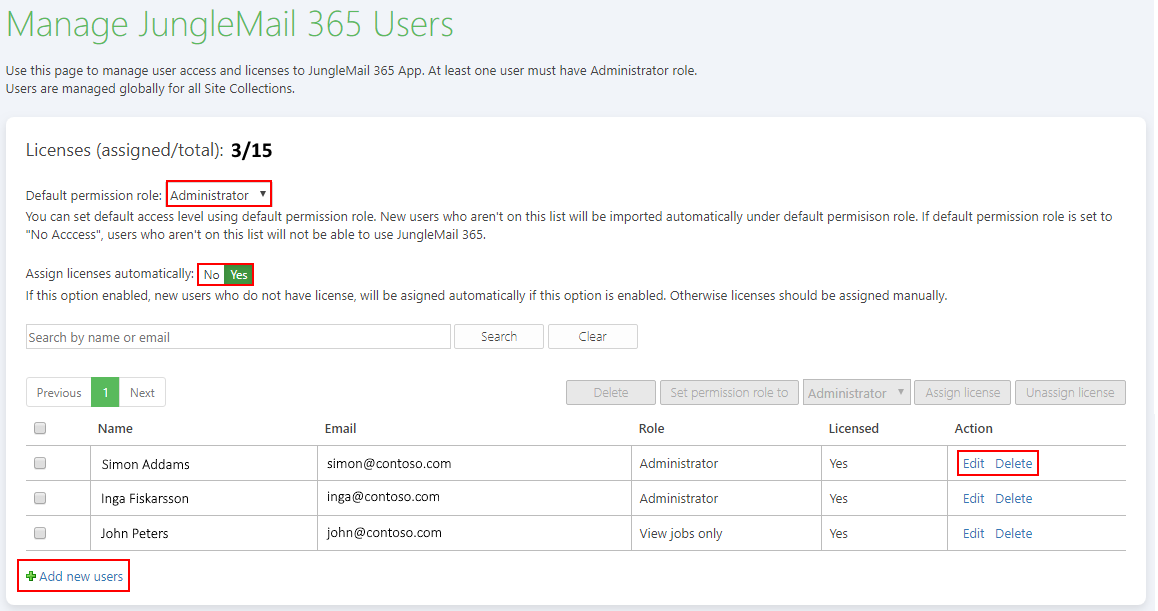Delete the user Inga Fiskarsson
This screenshot has height=611, width=1158.
coord(1014,497)
